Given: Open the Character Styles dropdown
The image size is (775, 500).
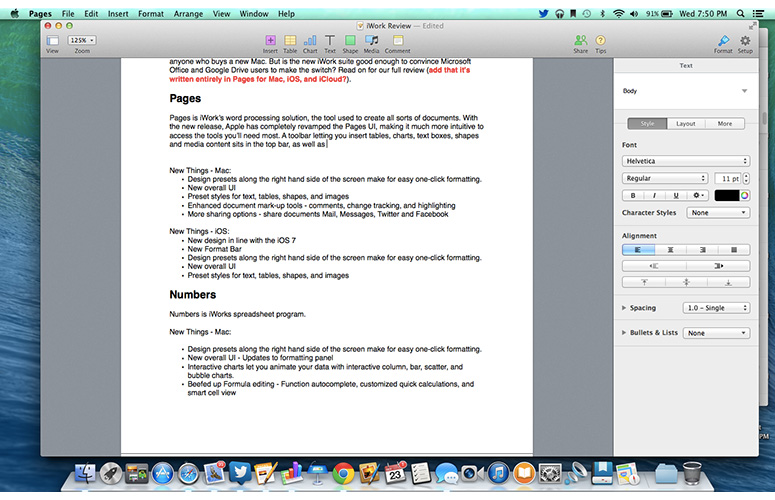Looking at the screenshot, I should [x=718, y=212].
